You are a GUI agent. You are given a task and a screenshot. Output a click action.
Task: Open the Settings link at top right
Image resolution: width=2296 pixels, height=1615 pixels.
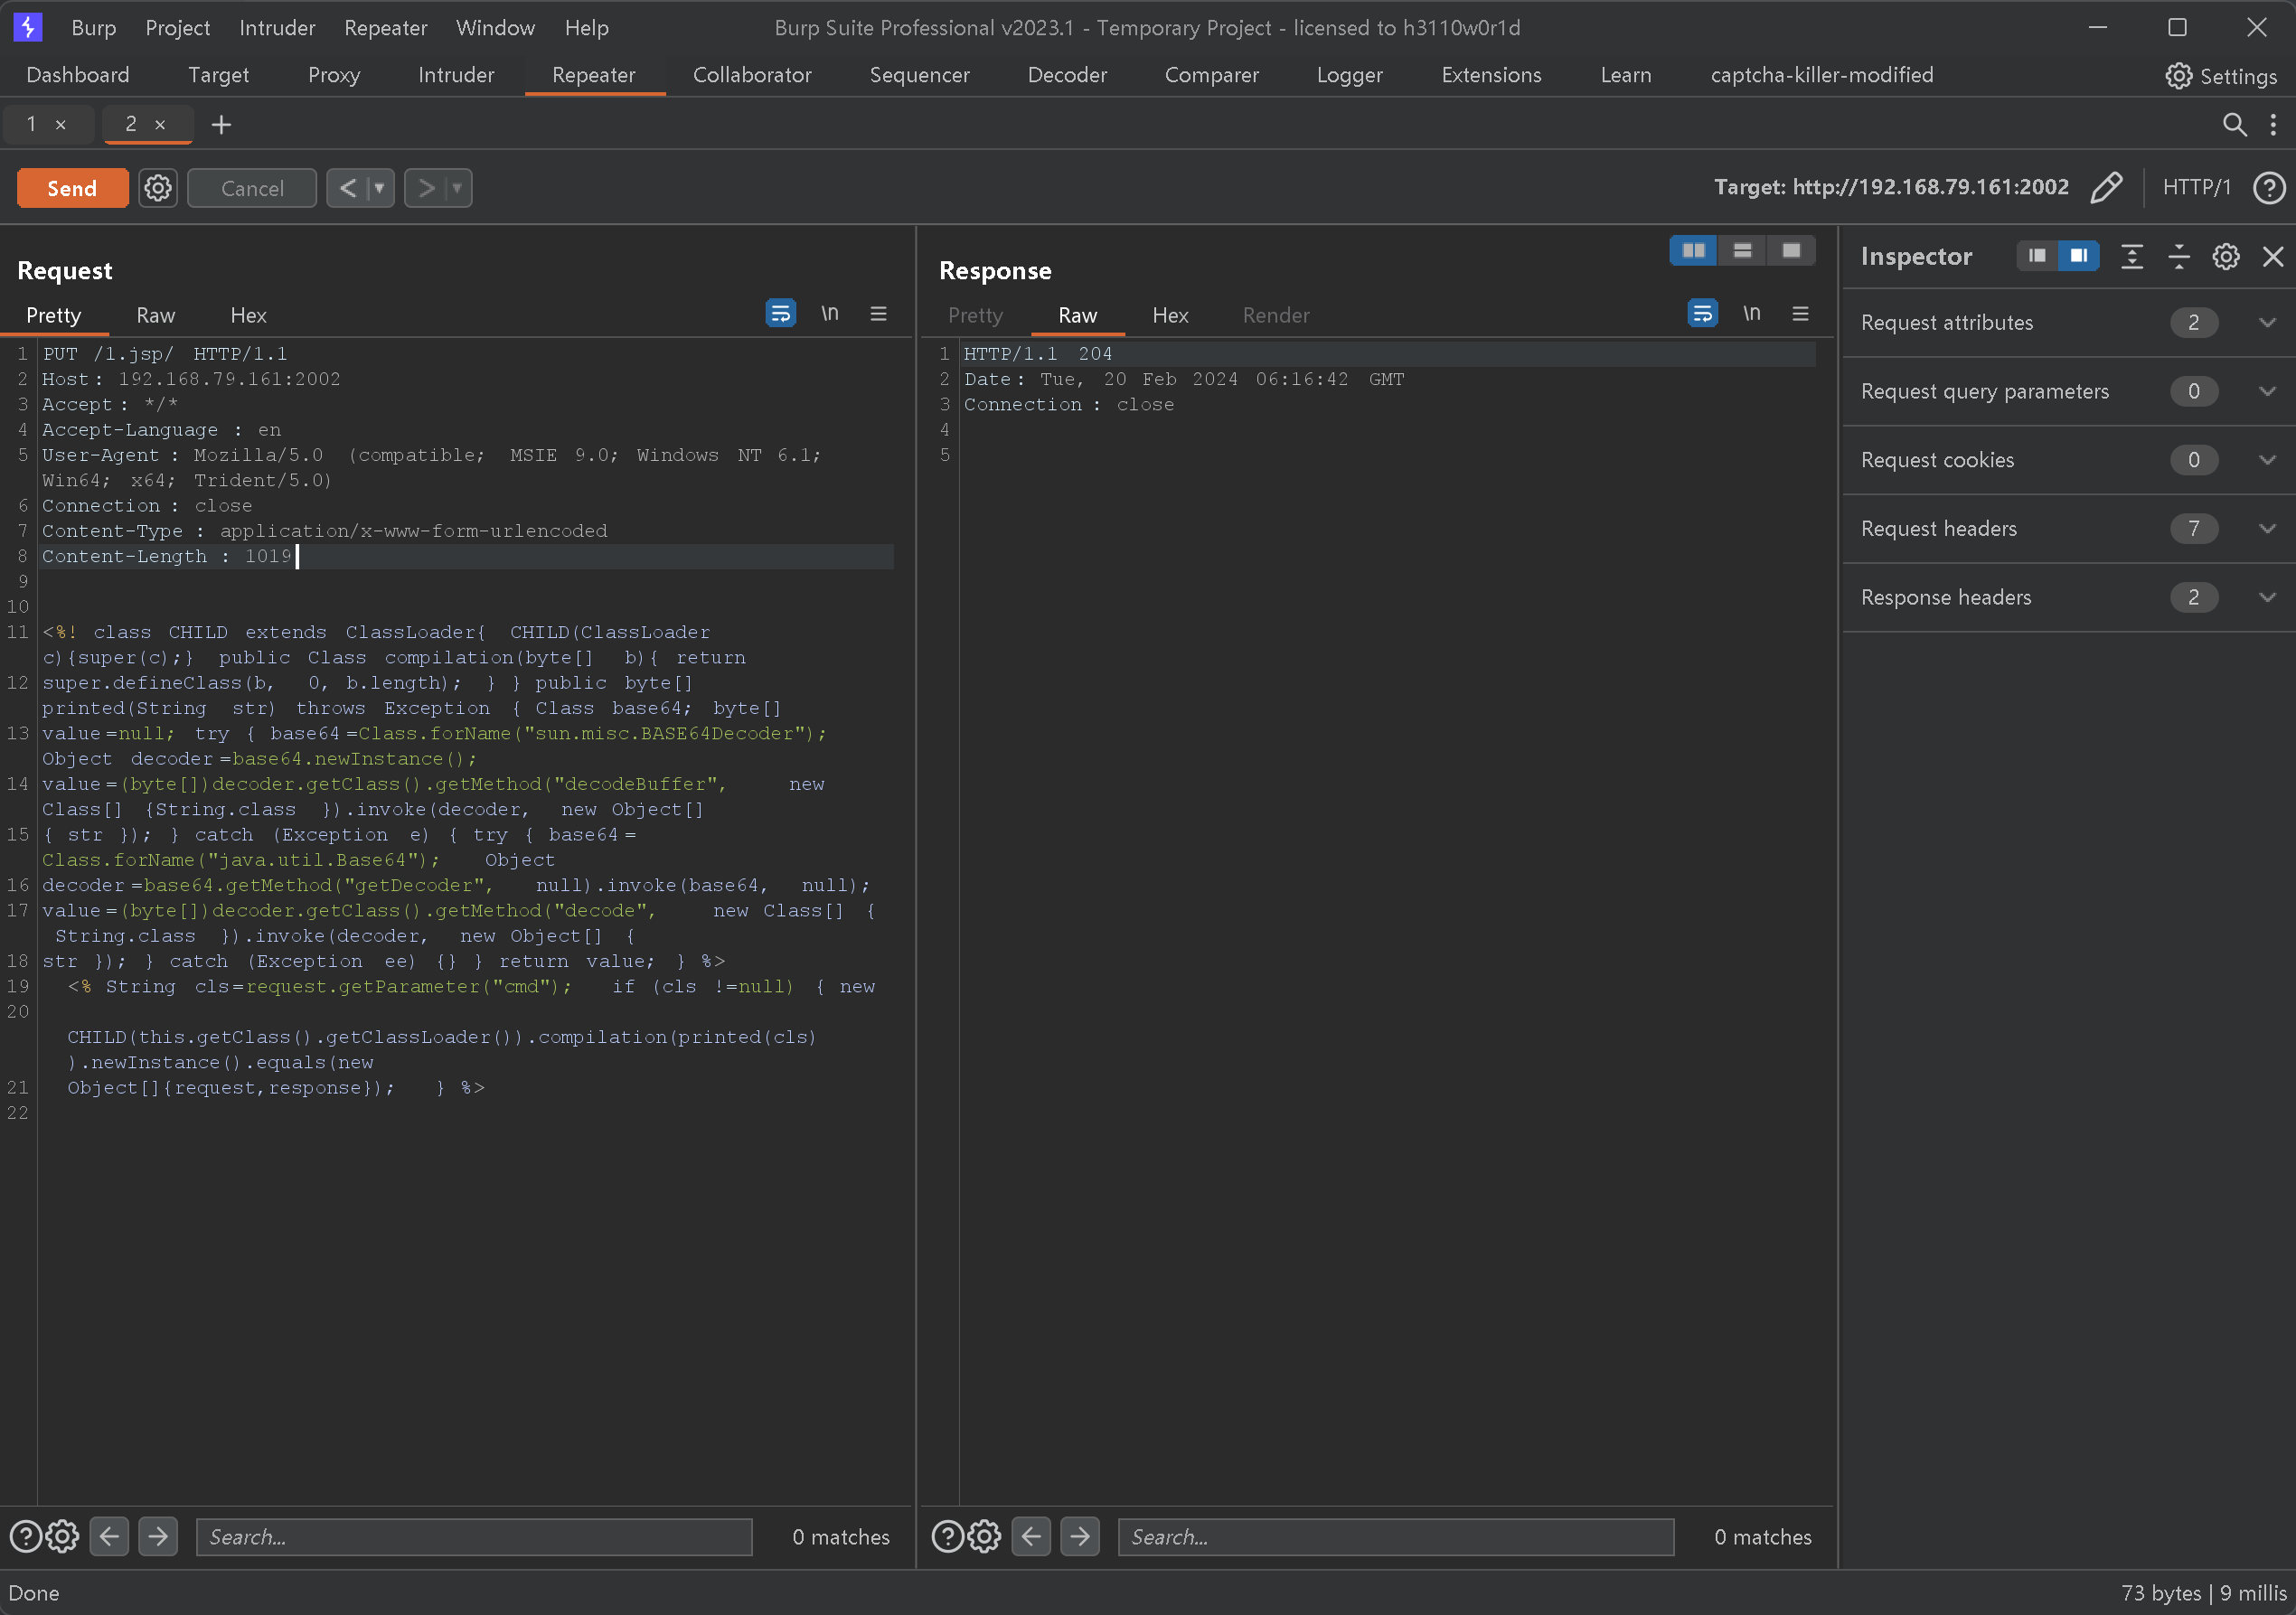pos(2221,76)
